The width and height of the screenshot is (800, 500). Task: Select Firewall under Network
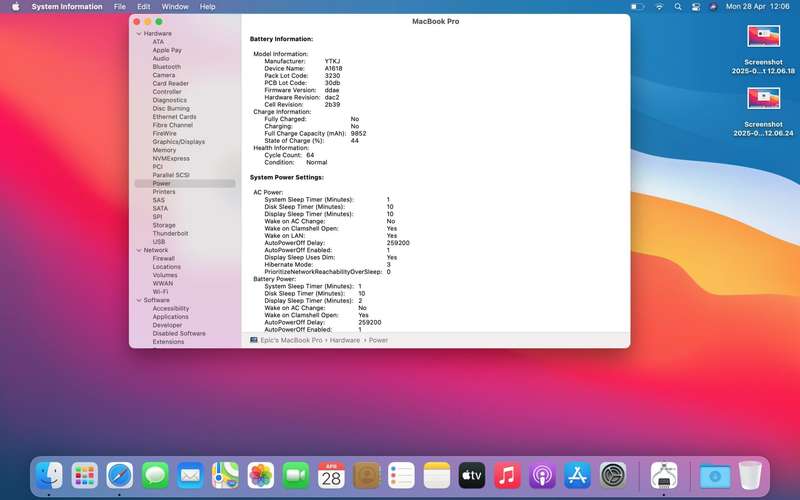coord(163,259)
